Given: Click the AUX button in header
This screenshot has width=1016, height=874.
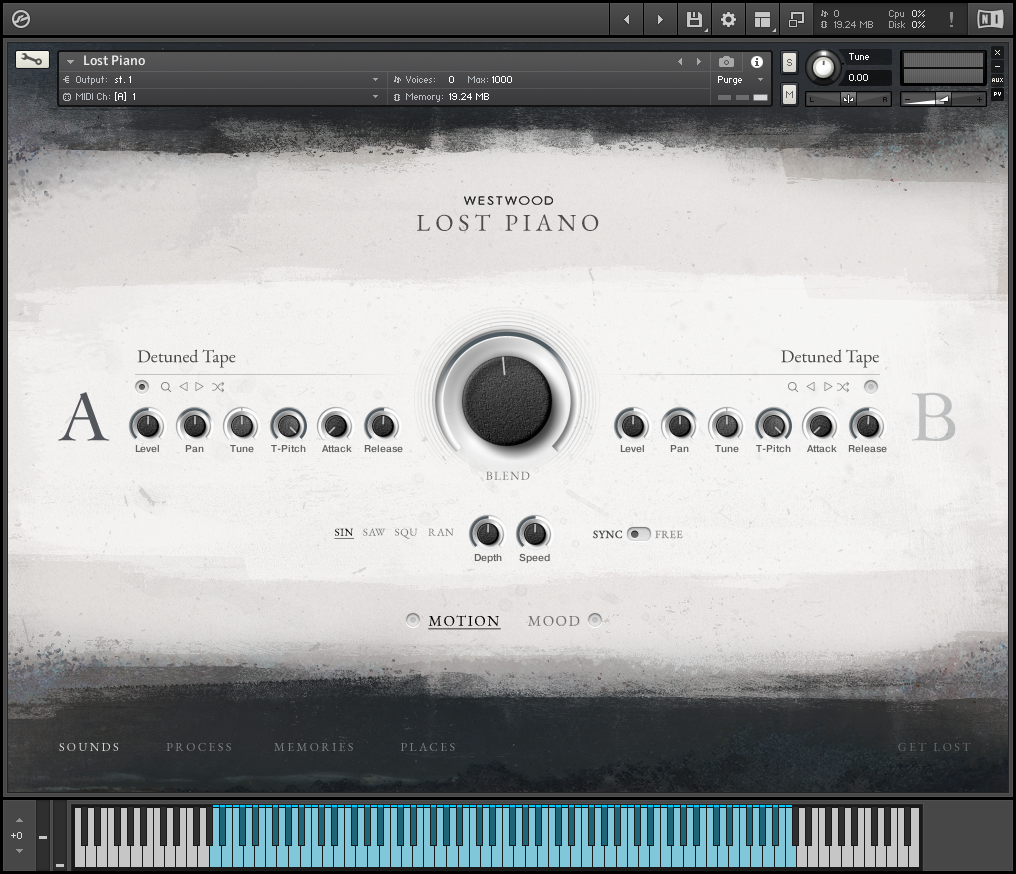Looking at the screenshot, I should [997, 80].
